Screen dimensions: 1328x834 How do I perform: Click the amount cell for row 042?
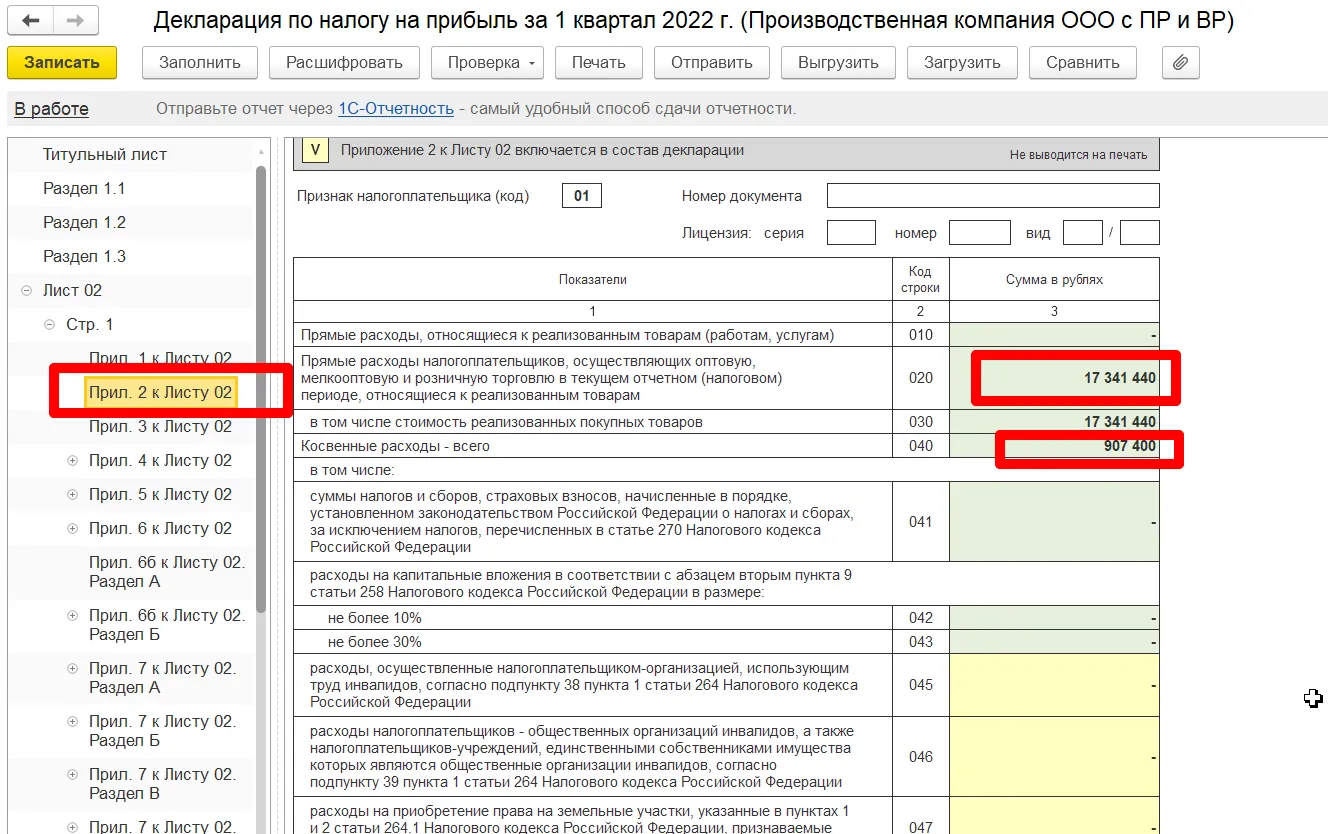pos(1054,618)
